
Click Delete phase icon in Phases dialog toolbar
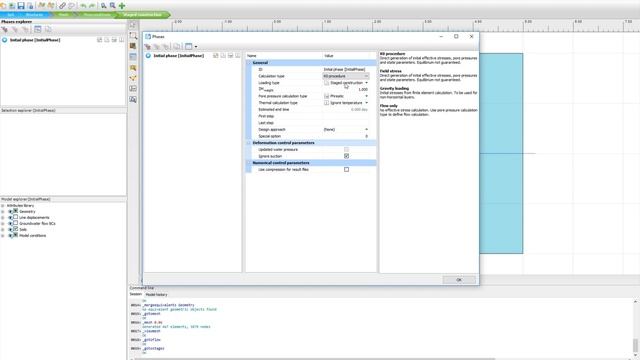pos(165,47)
